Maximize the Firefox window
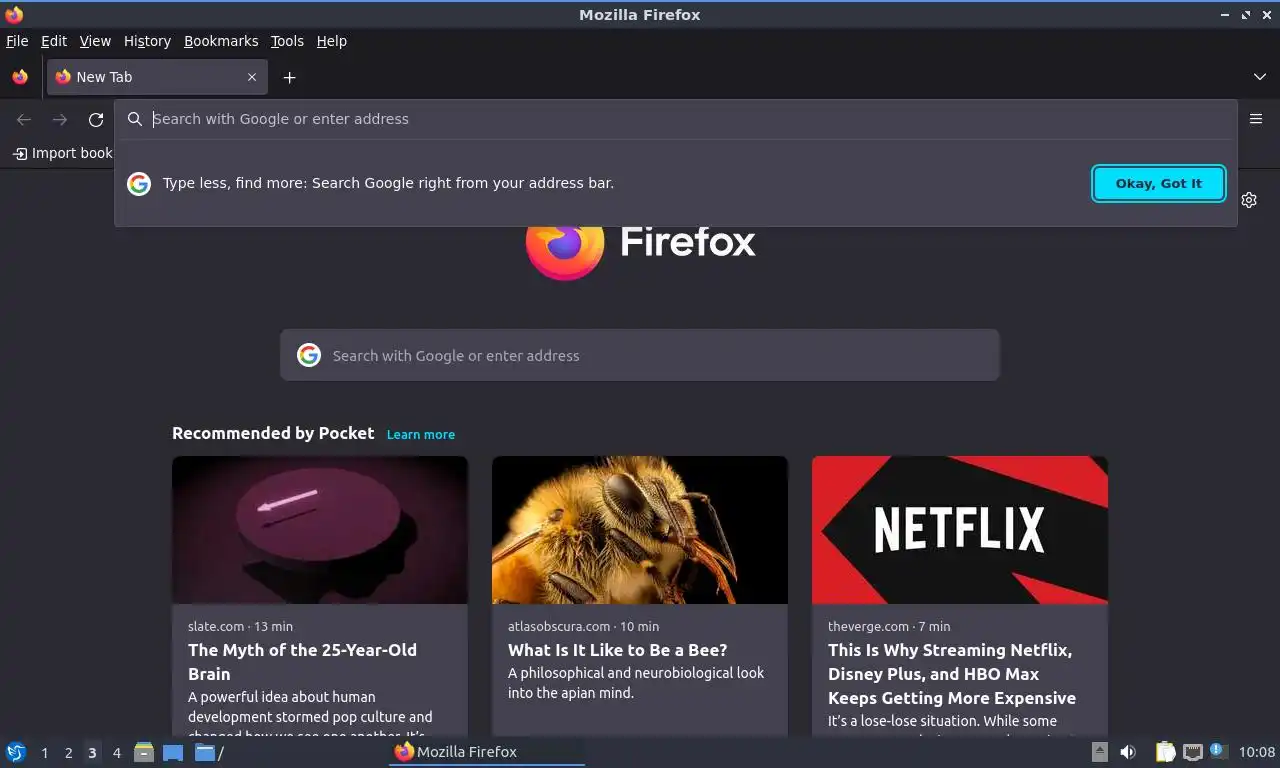The image size is (1280, 768). coord(1246,15)
